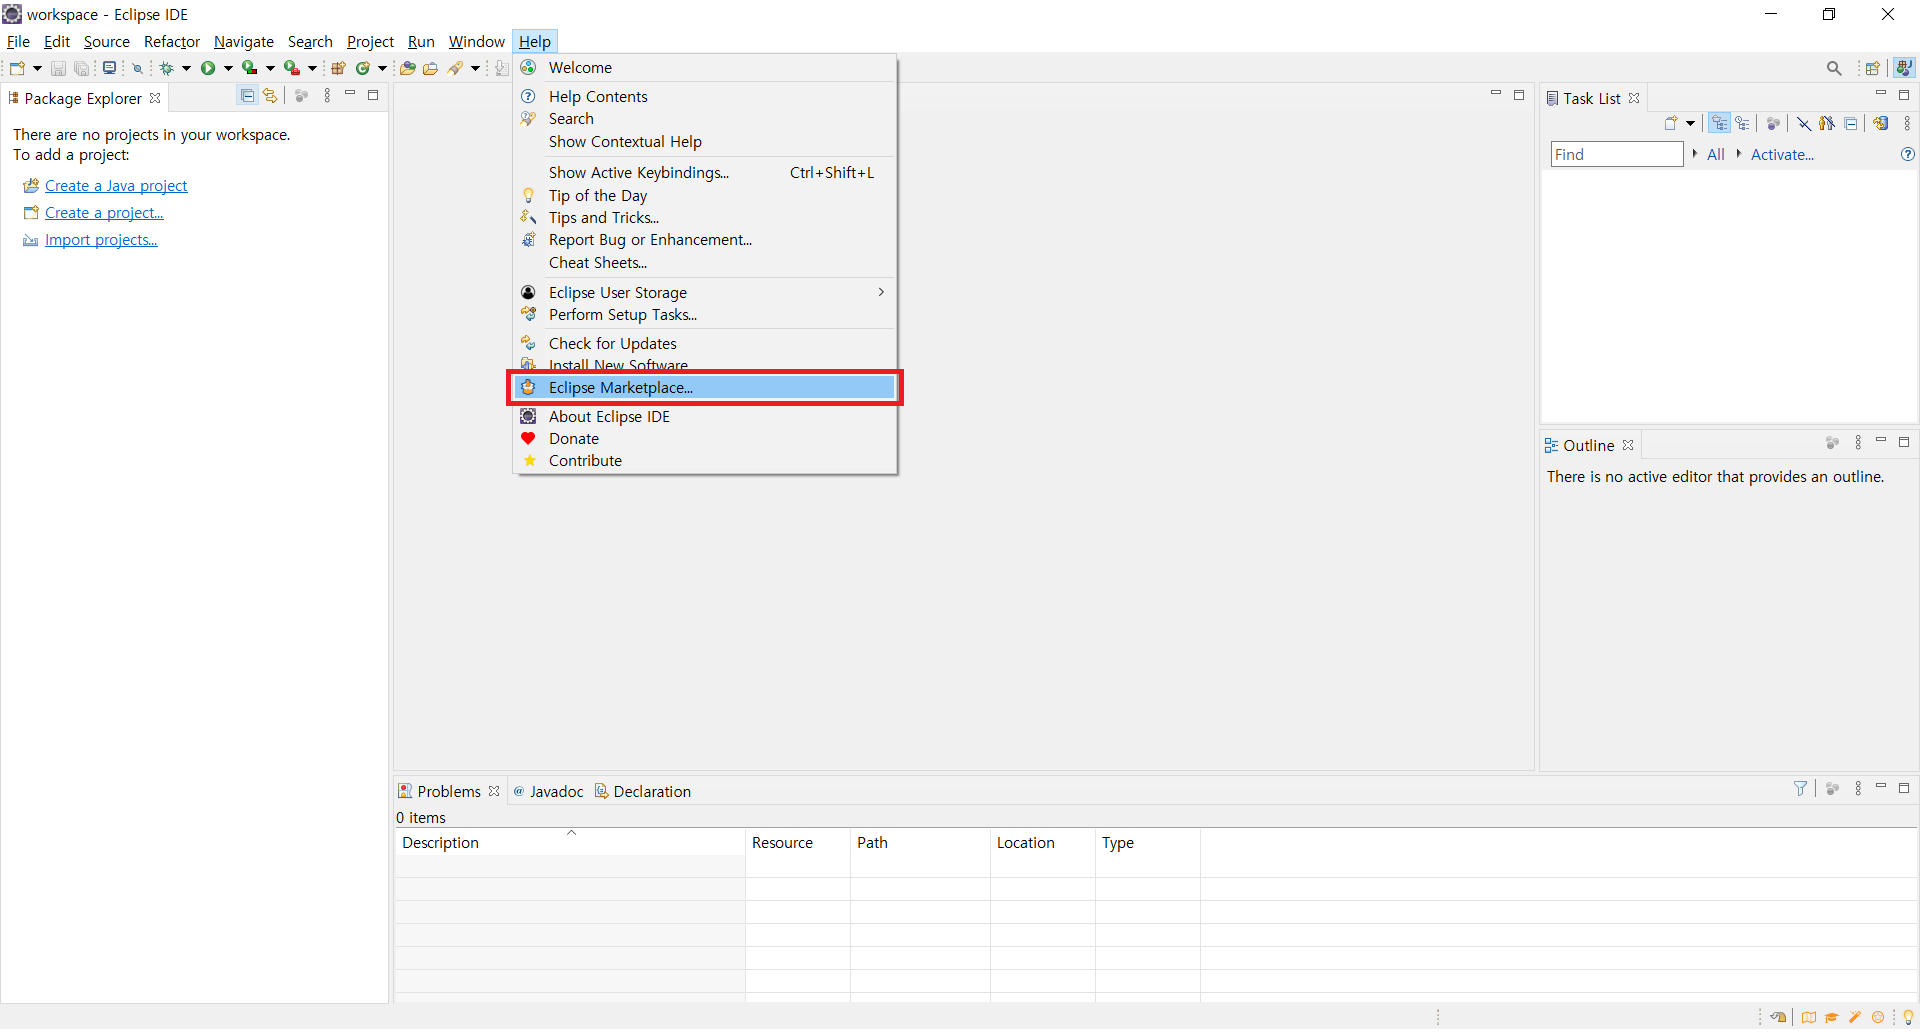Click the Find input field in Task List

(x=1617, y=154)
